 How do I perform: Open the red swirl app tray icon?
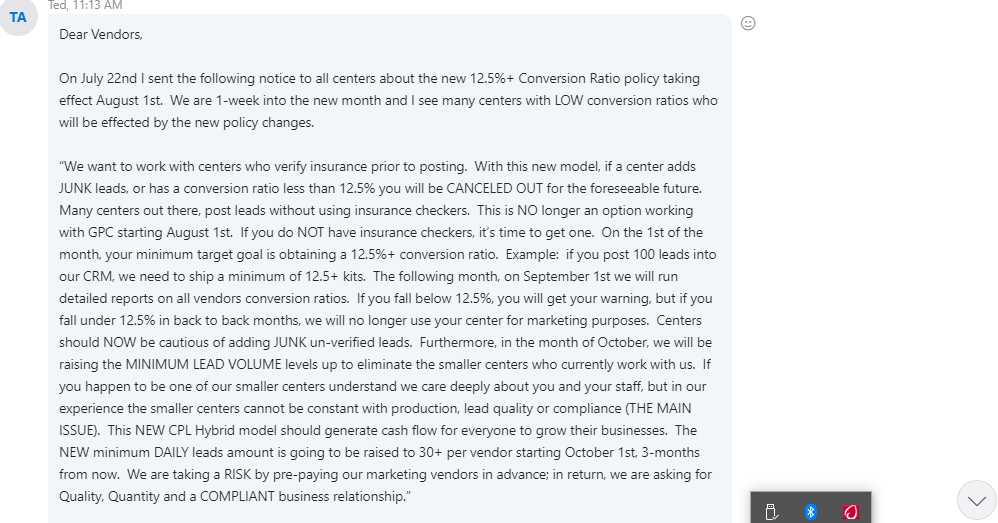coord(851,512)
